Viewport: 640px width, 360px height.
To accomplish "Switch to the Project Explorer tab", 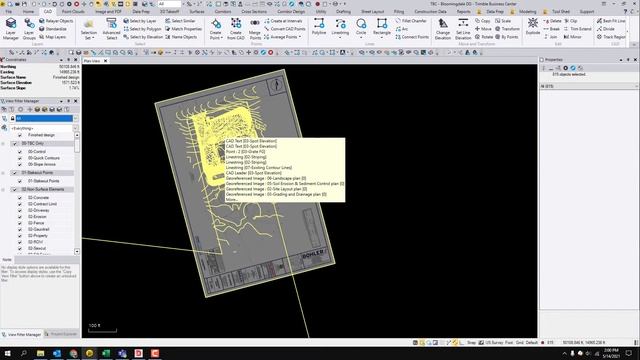I will pos(62,334).
